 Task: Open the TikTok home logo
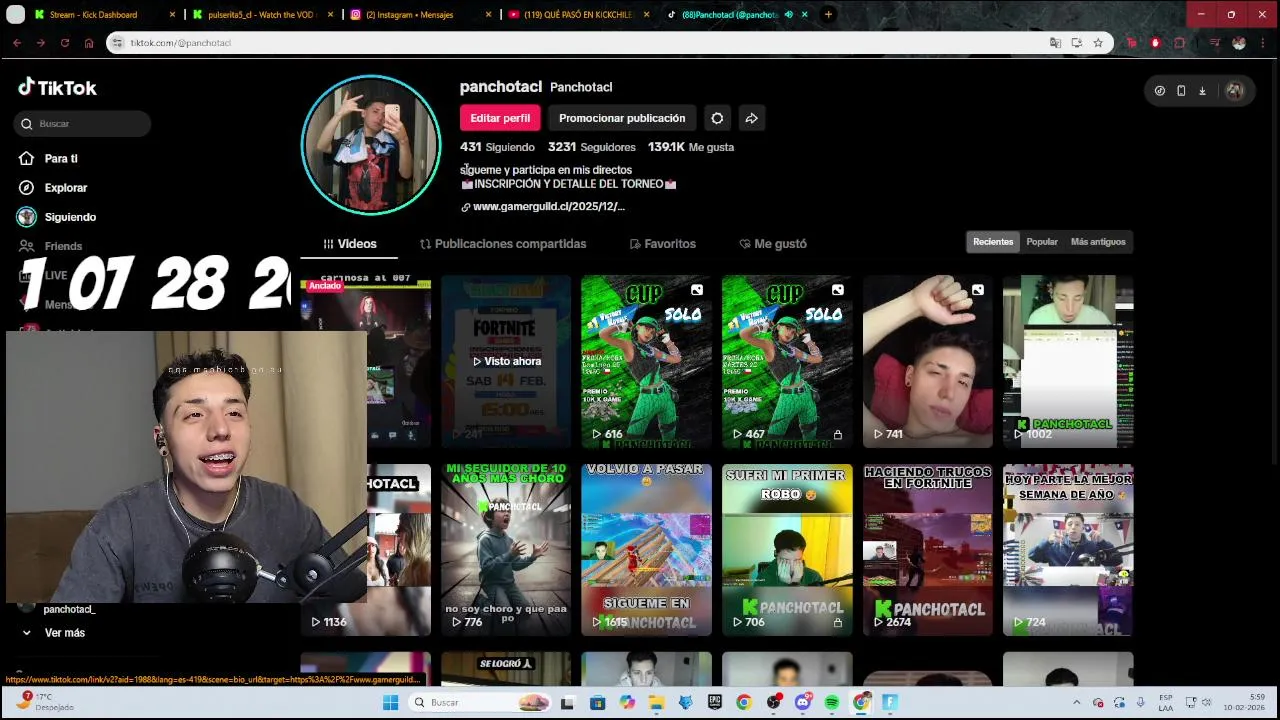(57, 88)
